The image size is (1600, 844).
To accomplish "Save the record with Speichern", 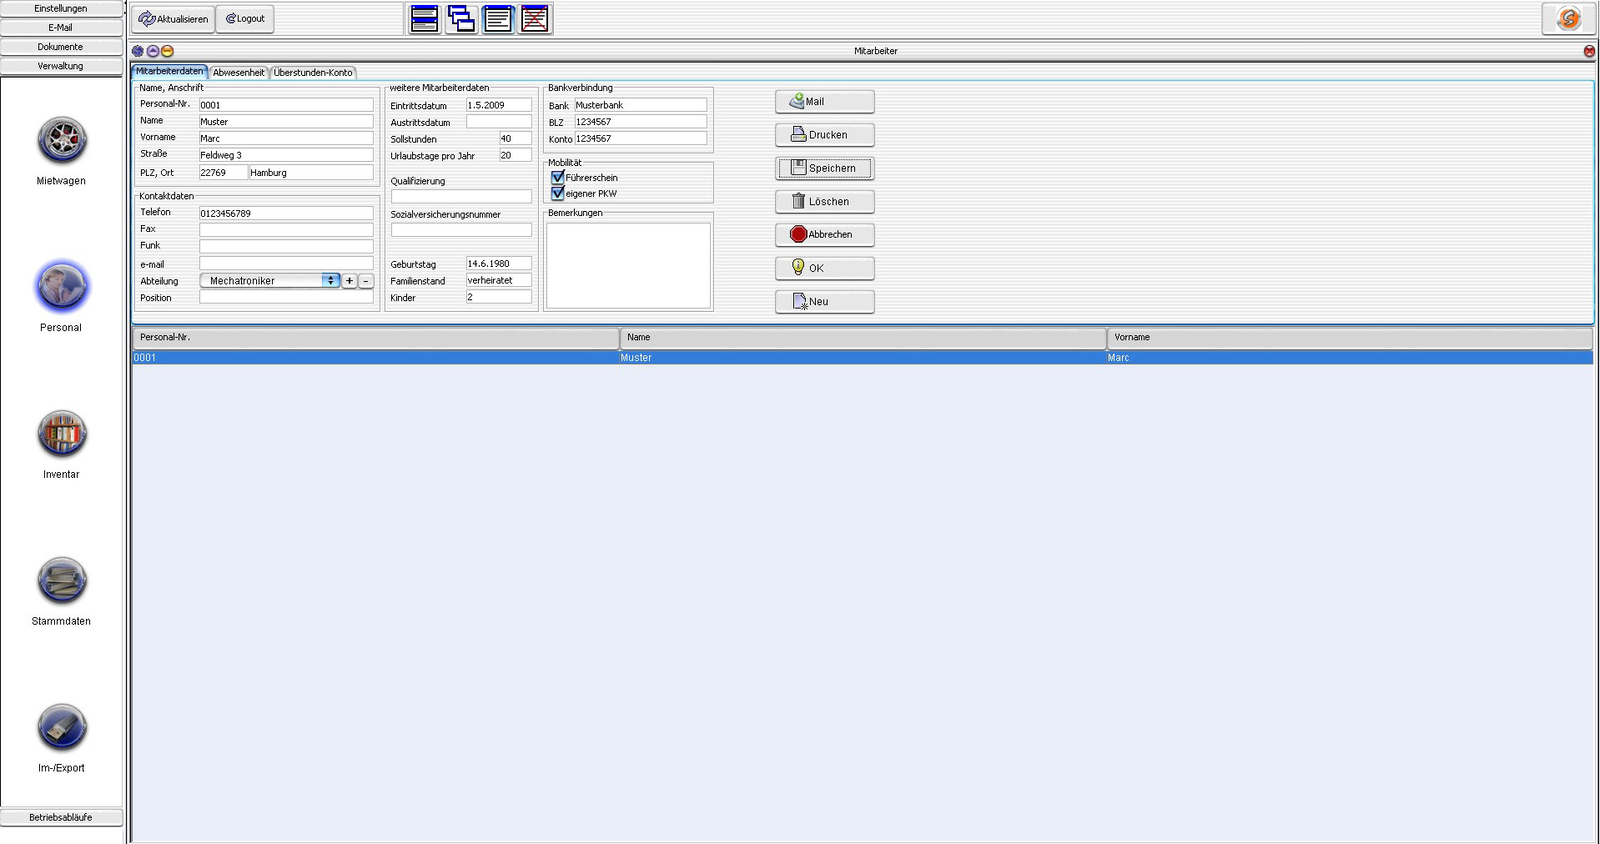I will tap(825, 168).
